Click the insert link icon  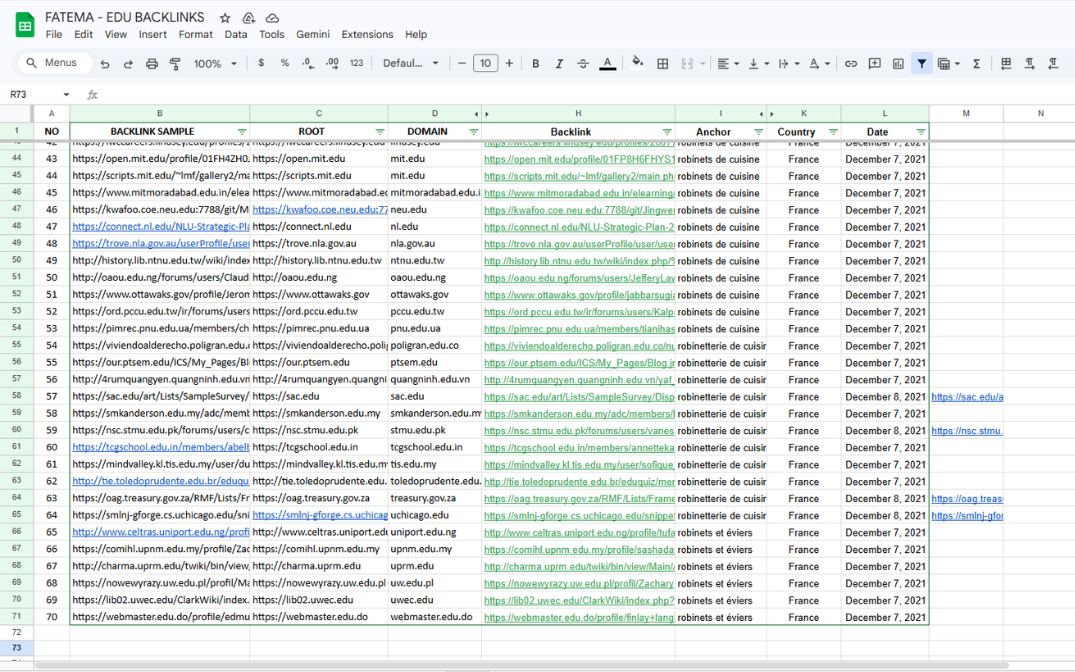coord(851,64)
